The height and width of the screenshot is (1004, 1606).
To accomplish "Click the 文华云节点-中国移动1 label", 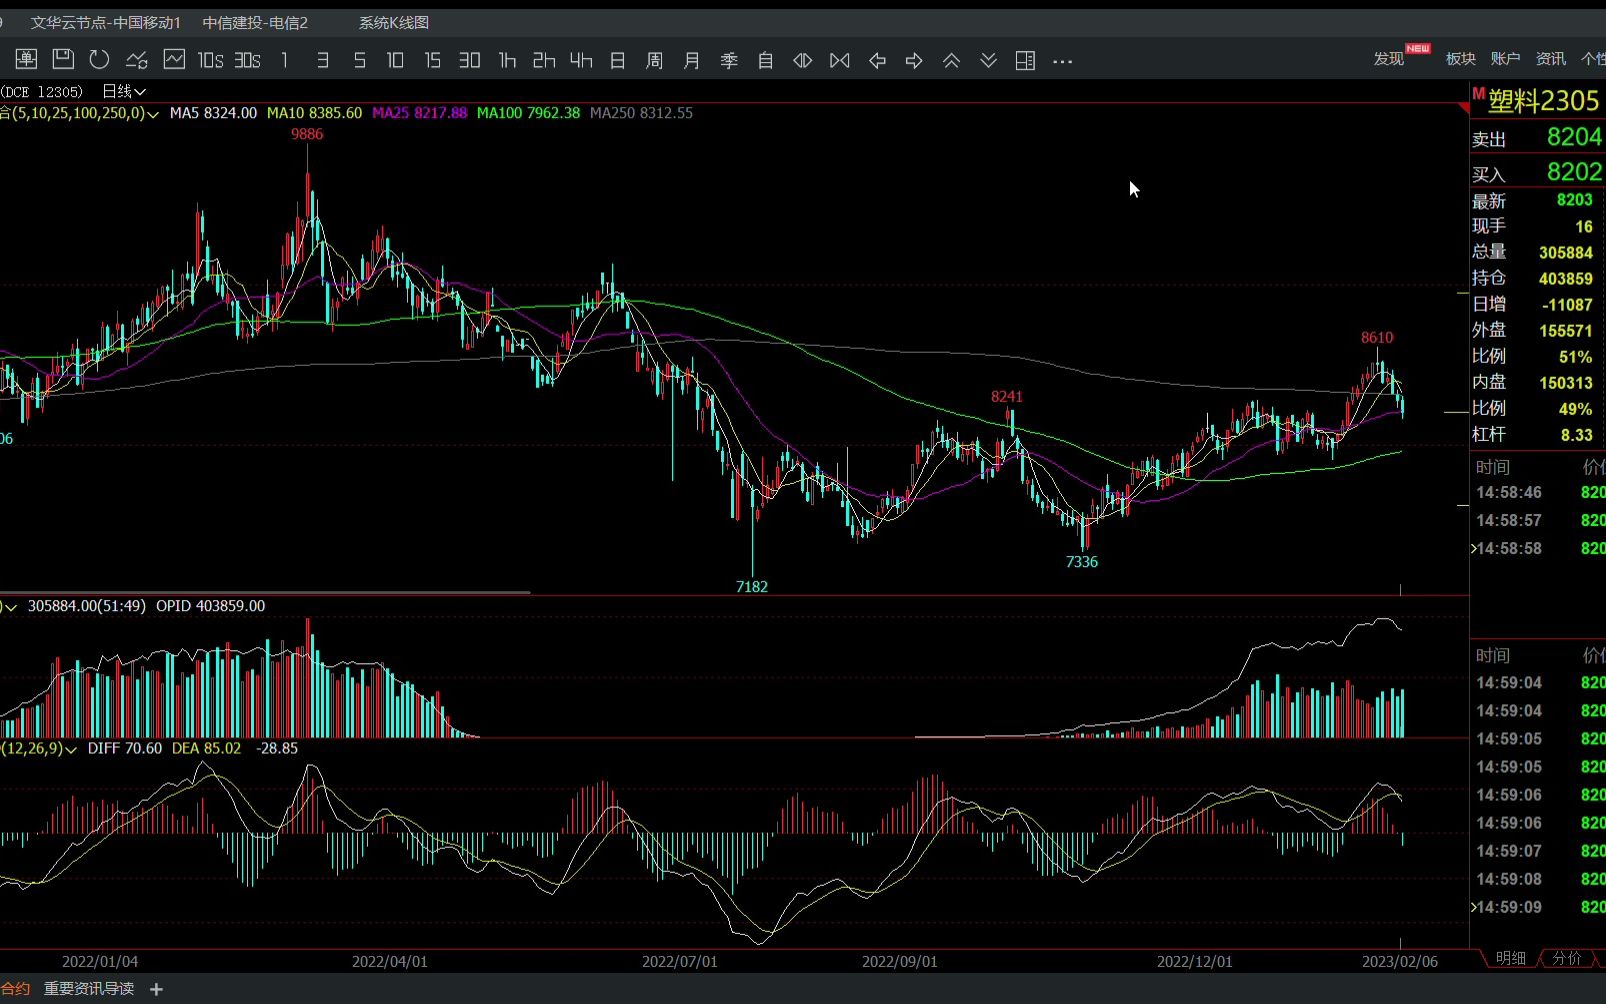I will tap(106, 22).
